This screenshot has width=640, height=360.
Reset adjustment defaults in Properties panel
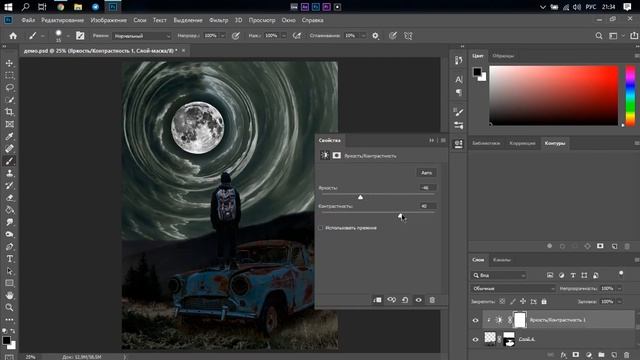click(x=405, y=300)
